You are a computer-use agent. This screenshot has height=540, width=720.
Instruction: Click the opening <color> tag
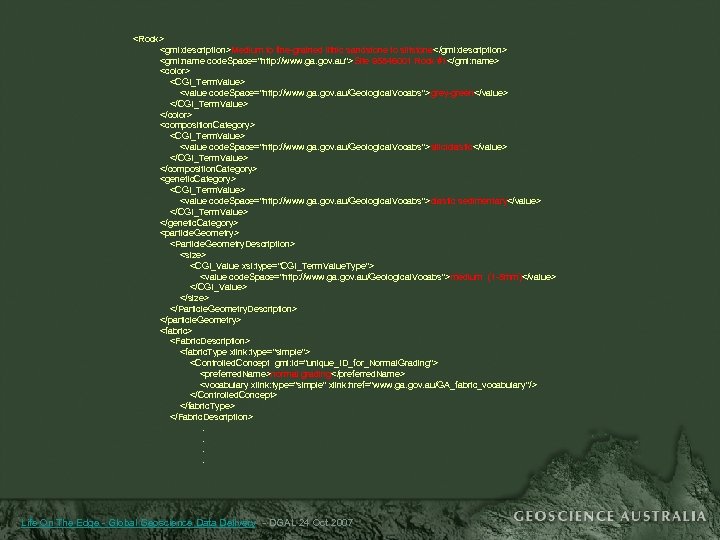pyautogui.click(x=175, y=71)
